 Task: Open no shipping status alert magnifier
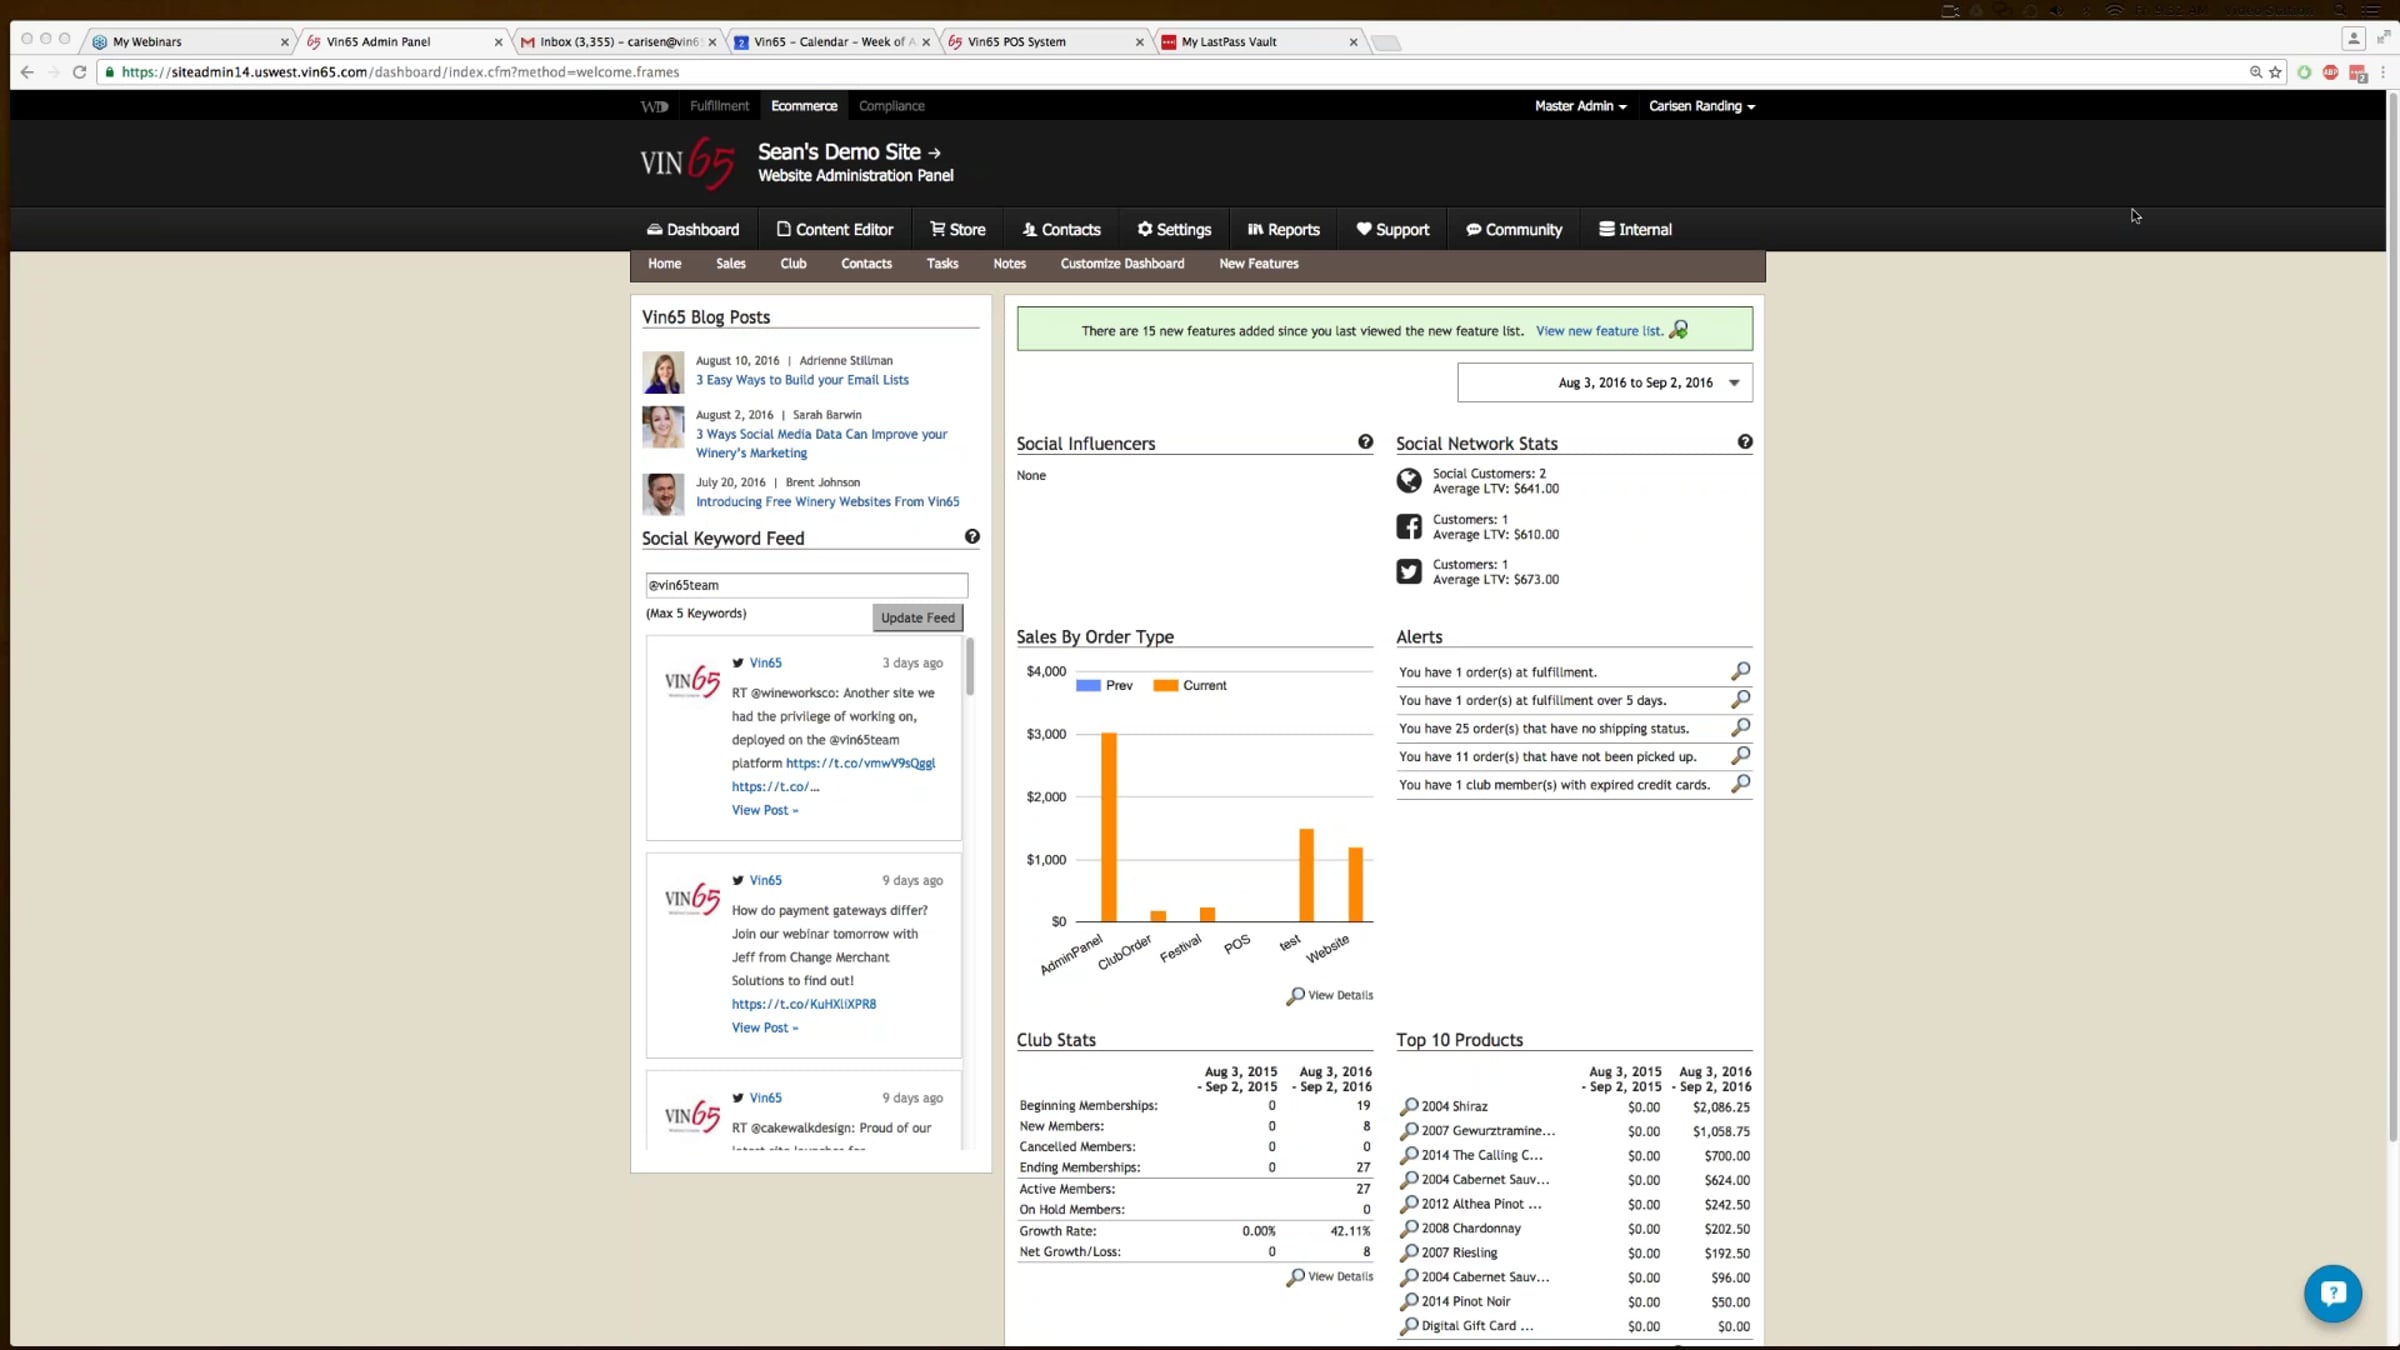pos(1740,727)
